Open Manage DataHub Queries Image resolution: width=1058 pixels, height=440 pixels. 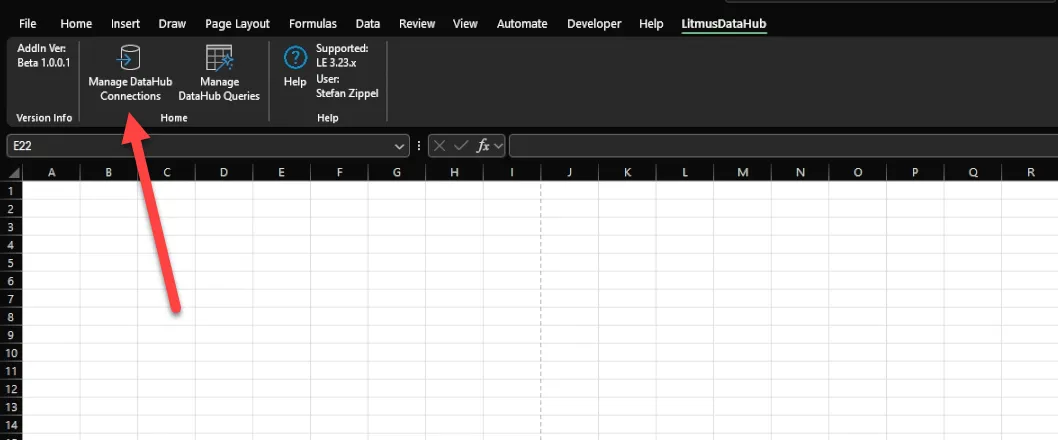(219, 73)
